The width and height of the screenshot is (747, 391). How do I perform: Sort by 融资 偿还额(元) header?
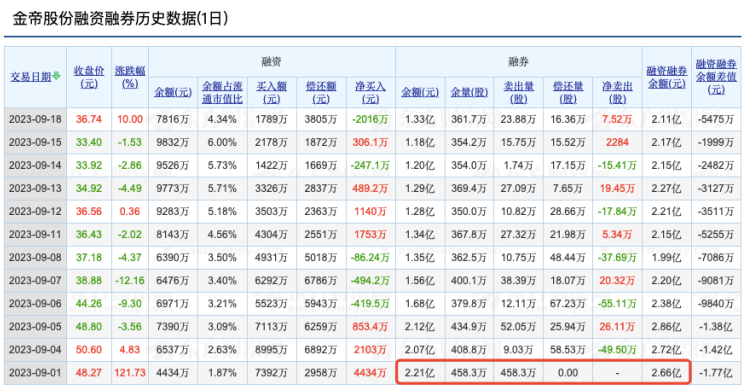pyautogui.click(x=321, y=92)
